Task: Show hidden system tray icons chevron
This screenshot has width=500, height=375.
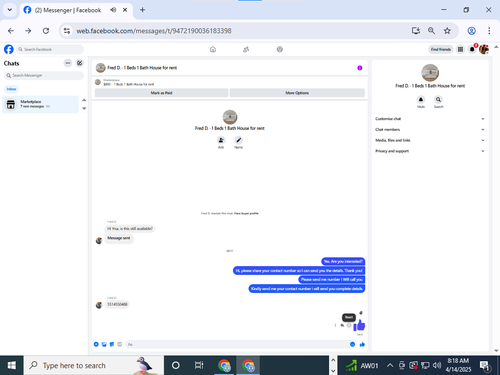Action: (x=390, y=366)
